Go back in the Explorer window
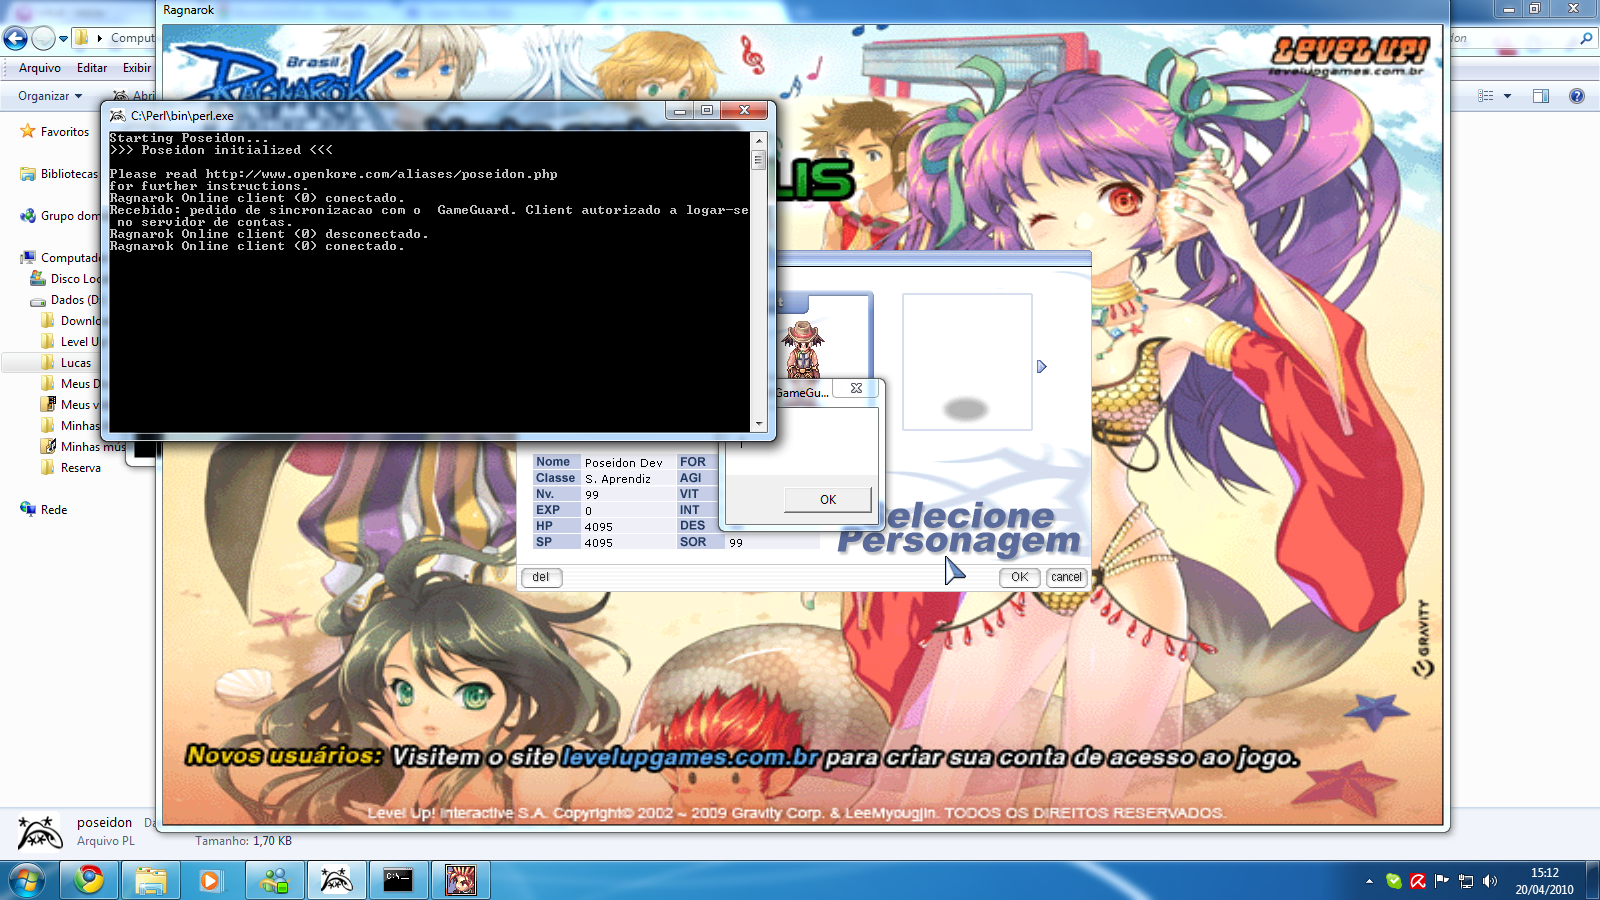The width and height of the screenshot is (1600, 900). point(15,38)
